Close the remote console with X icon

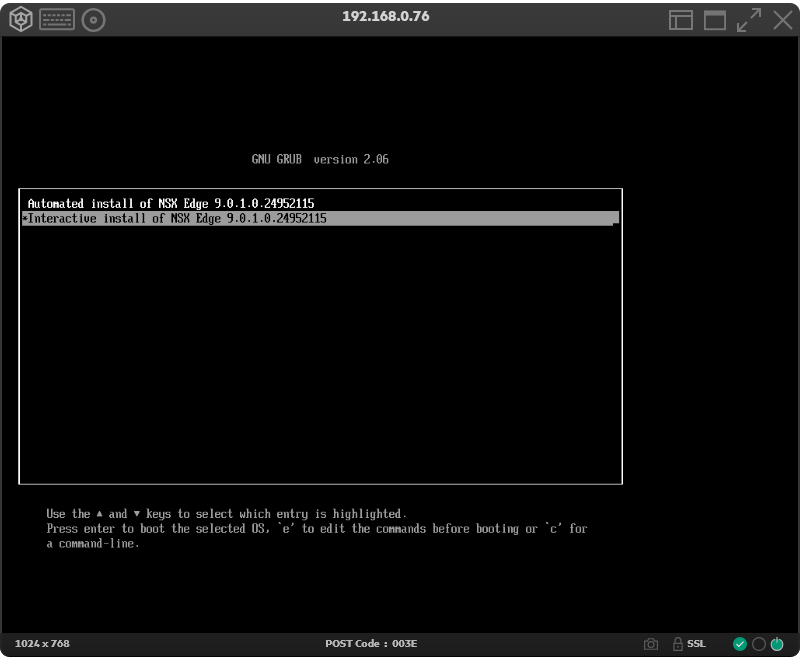click(x=782, y=19)
